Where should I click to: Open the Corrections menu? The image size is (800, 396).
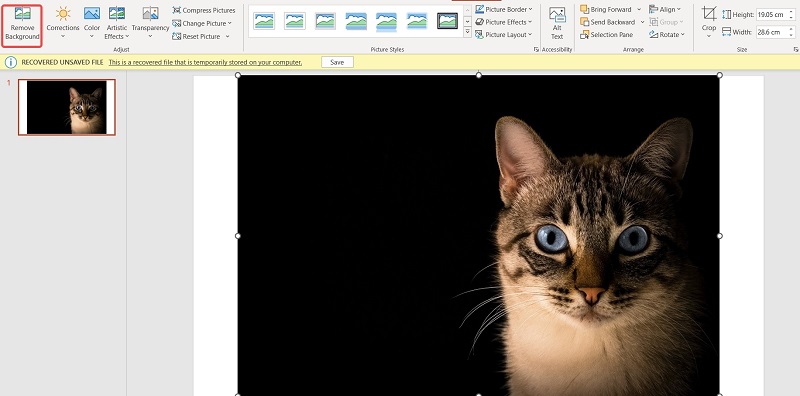[x=63, y=23]
